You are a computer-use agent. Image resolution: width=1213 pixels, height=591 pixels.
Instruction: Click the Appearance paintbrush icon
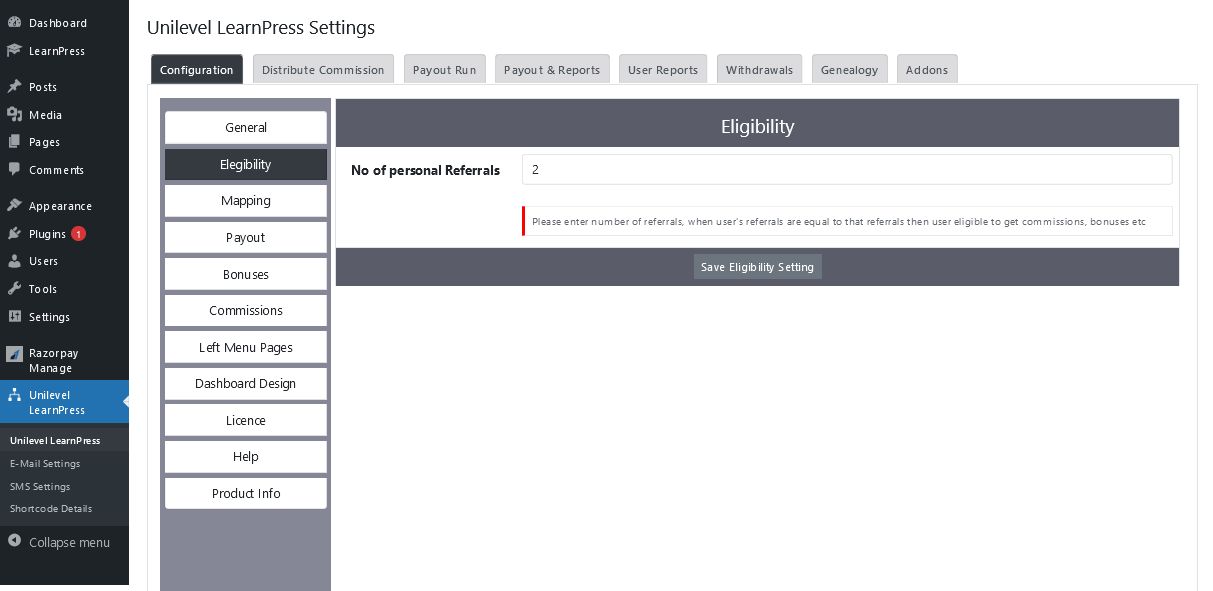pos(14,206)
